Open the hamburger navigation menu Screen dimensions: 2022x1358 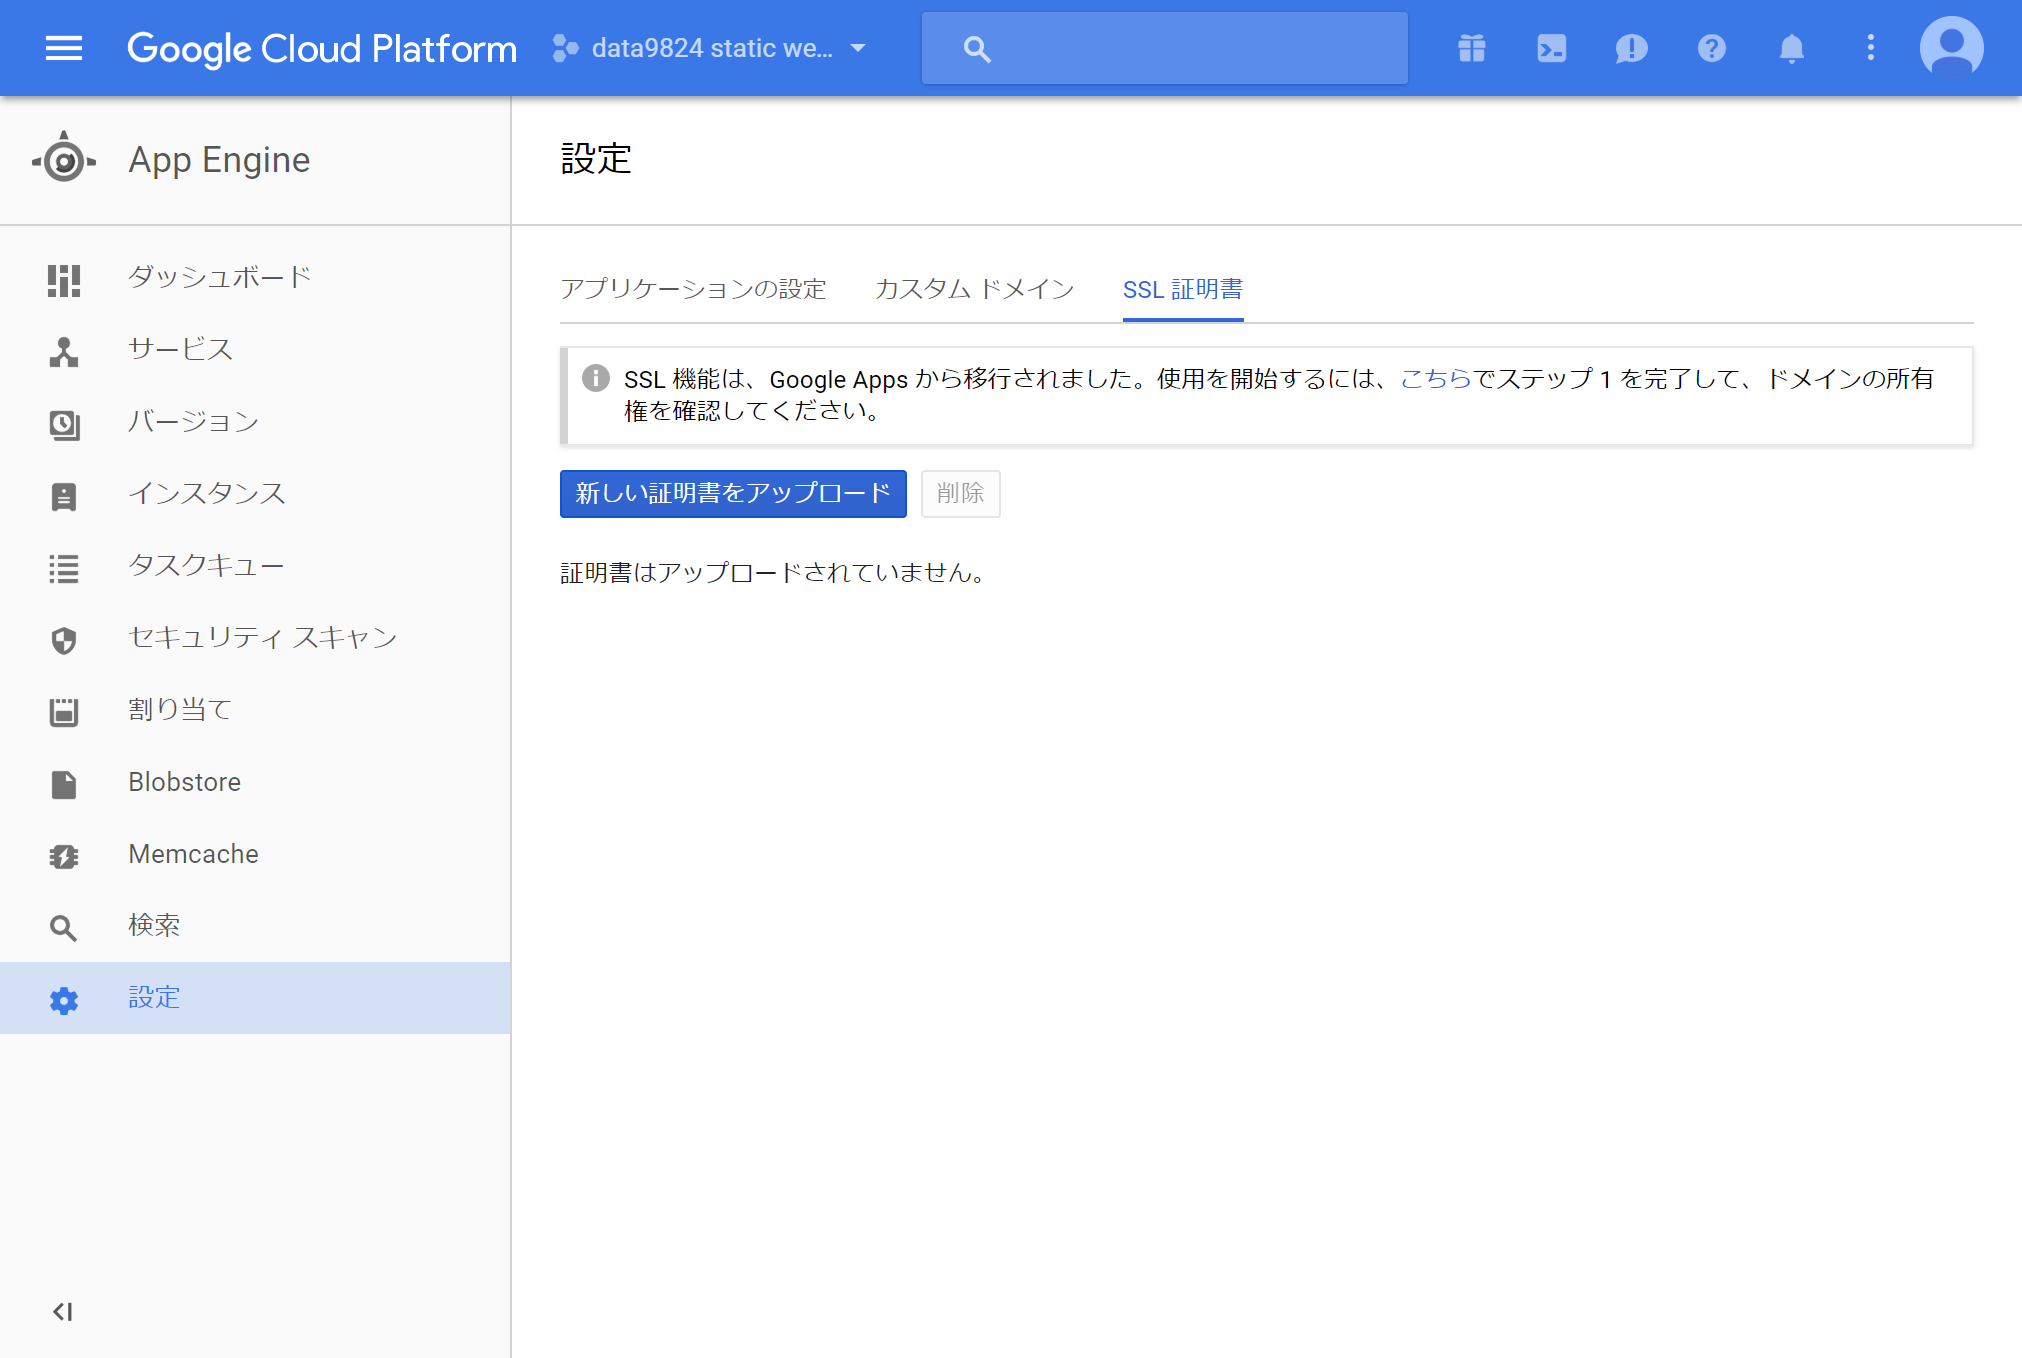coord(64,48)
